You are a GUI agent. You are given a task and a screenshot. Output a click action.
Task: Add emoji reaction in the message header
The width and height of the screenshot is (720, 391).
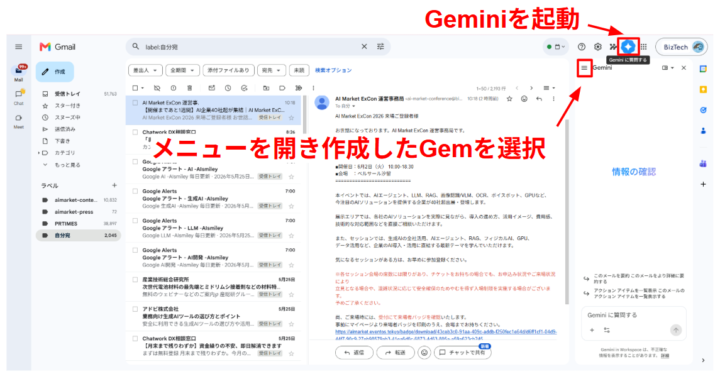(x=524, y=99)
